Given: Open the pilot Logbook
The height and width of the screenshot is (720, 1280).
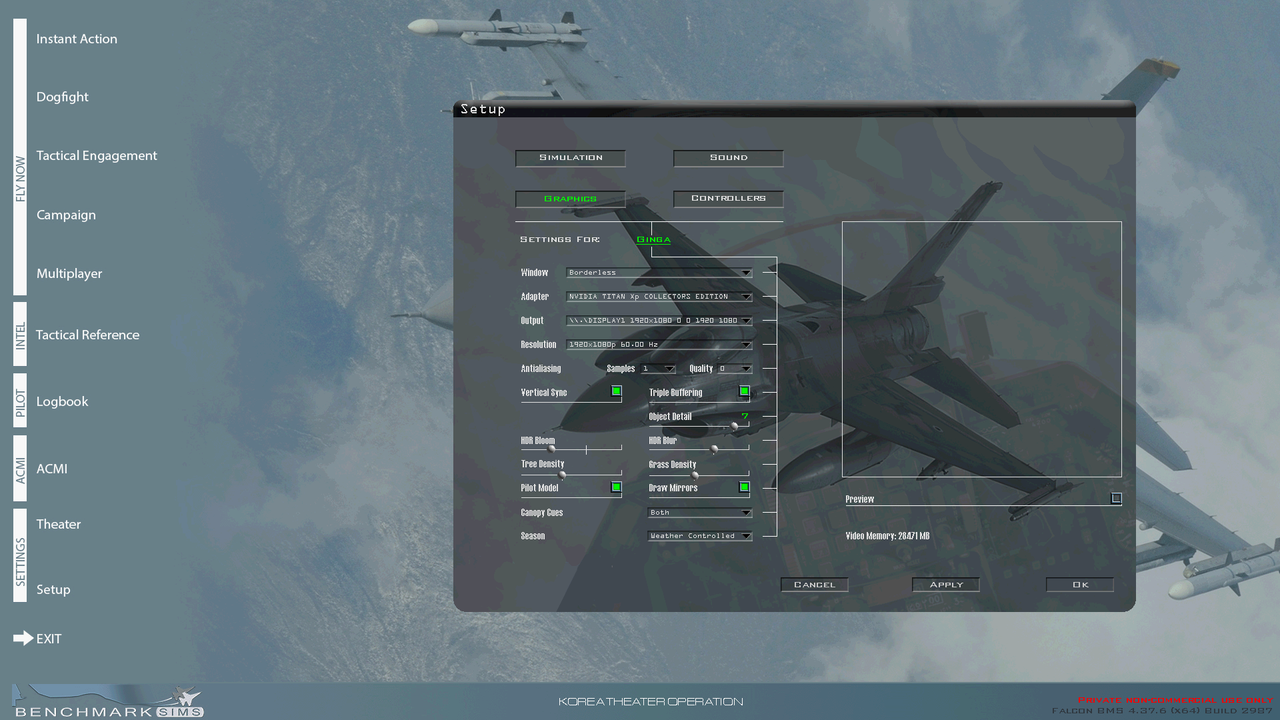Looking at the screenshot, I should [x=62, y=401].
